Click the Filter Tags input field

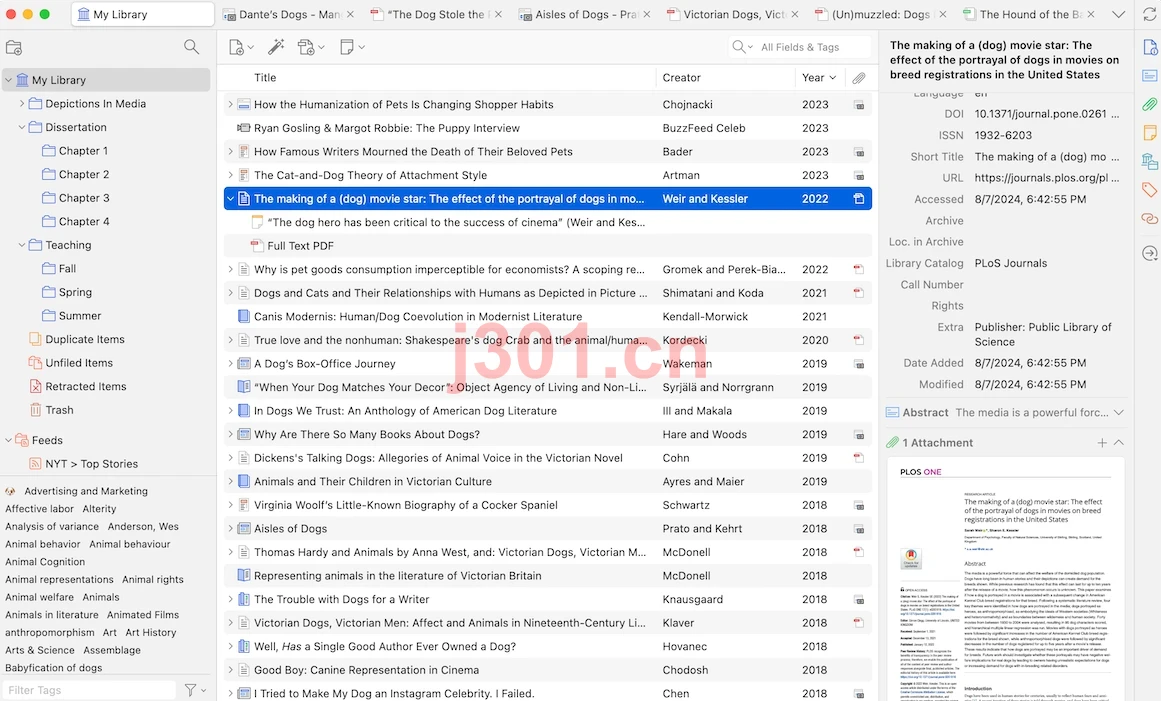pos(89,690)
